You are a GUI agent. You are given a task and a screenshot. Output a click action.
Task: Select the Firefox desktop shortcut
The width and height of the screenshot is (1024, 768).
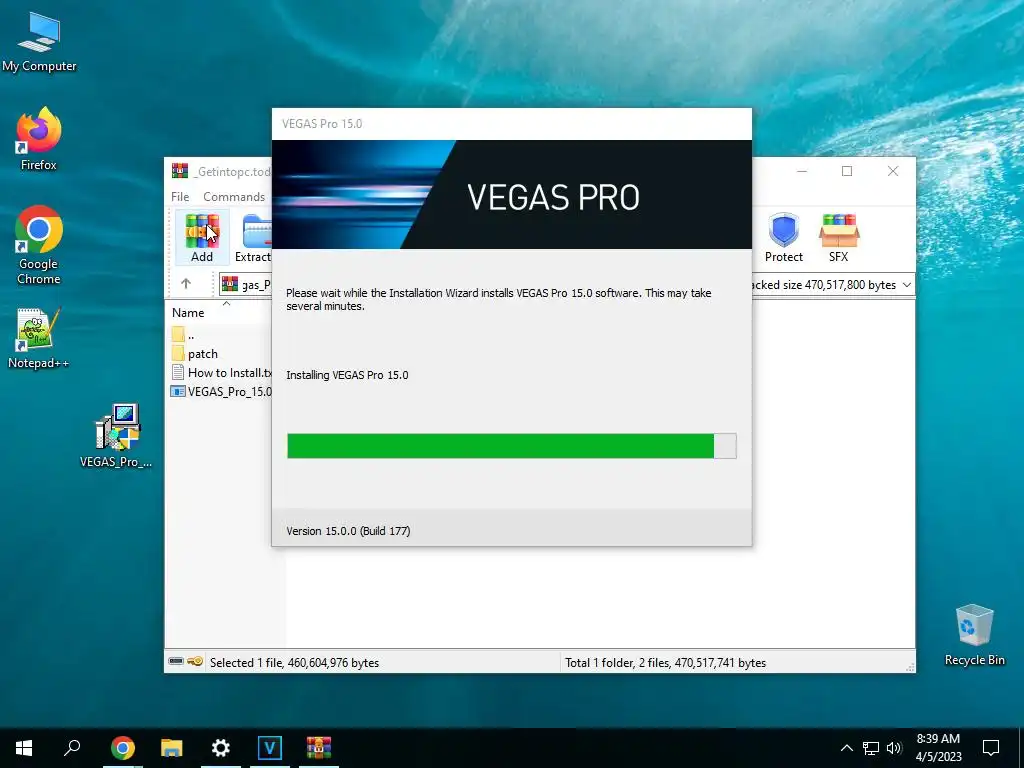coord(39,139)
